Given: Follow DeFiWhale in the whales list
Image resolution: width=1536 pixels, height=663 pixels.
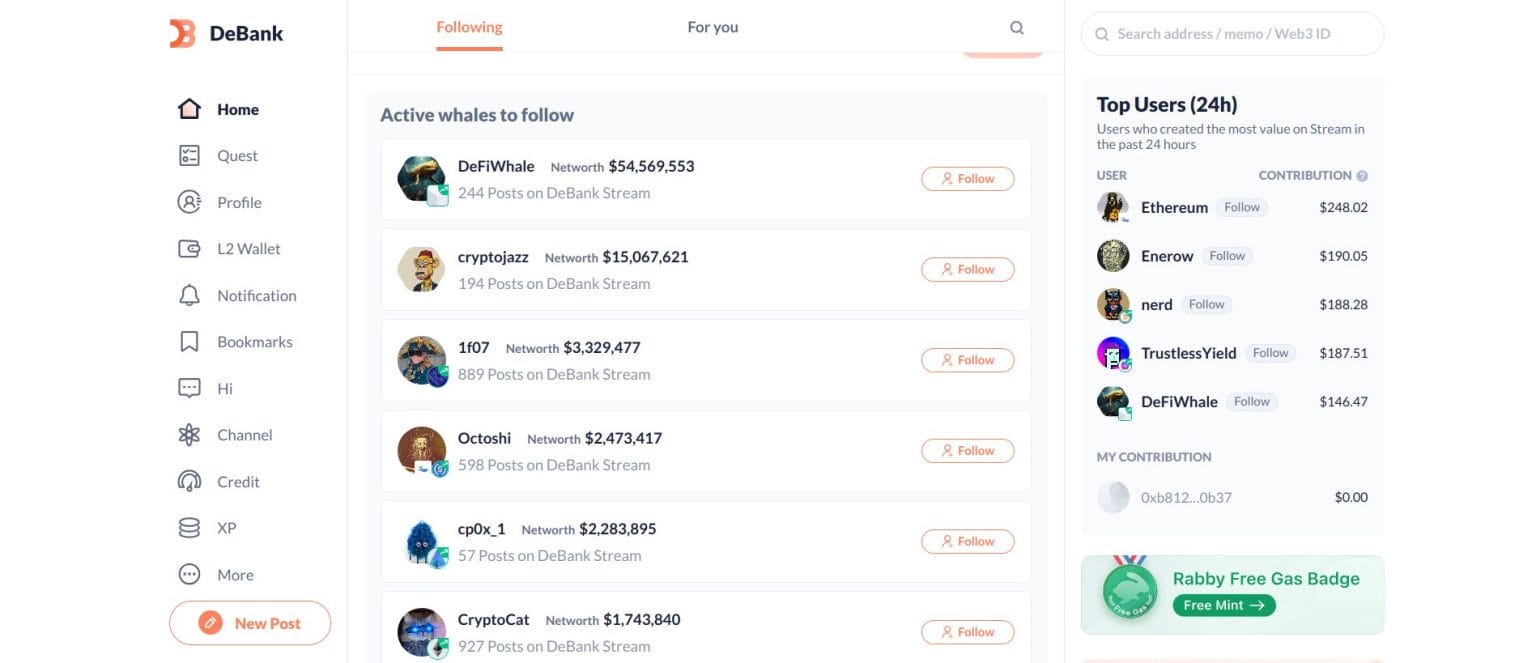Looking at the screenshot, I should [x=967, y=178].
